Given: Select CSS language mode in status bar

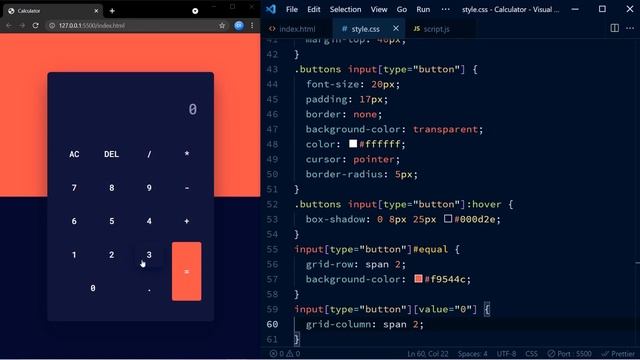Looking at the screenshot, I should coord(531,354).
